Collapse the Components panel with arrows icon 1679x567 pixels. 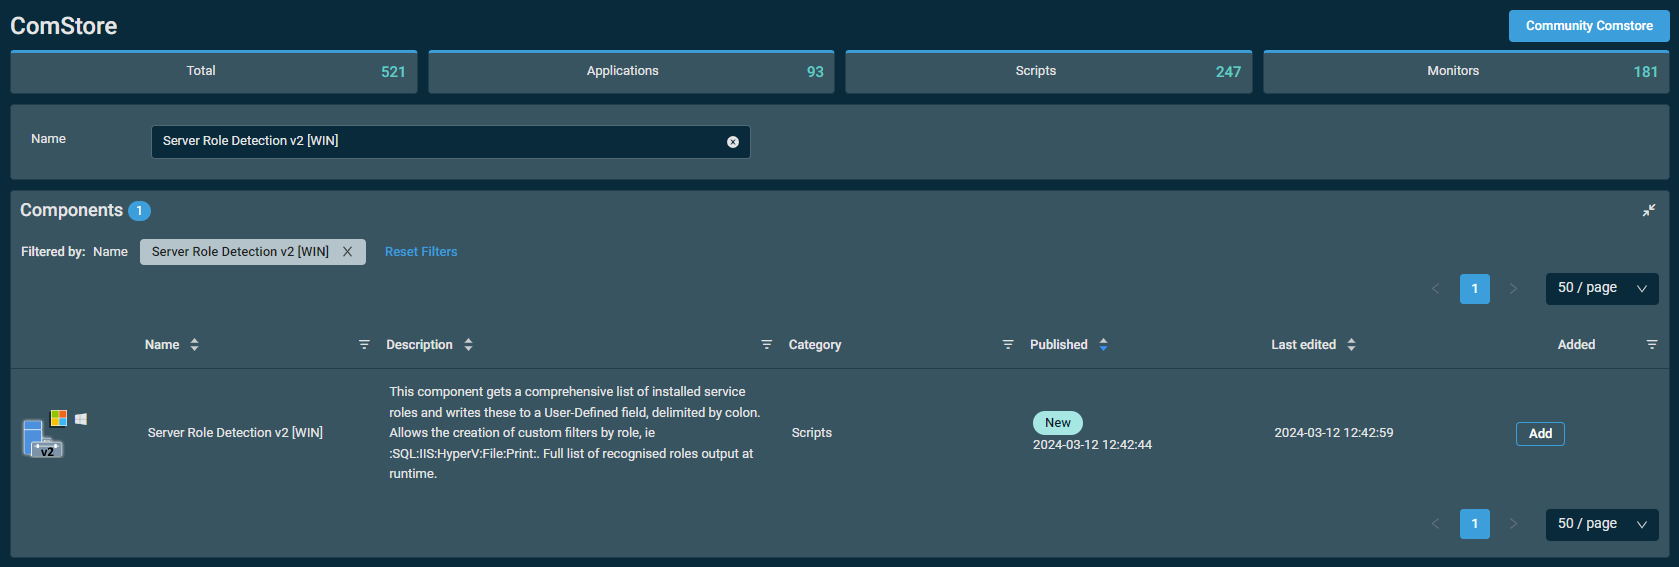point(1649,210)
